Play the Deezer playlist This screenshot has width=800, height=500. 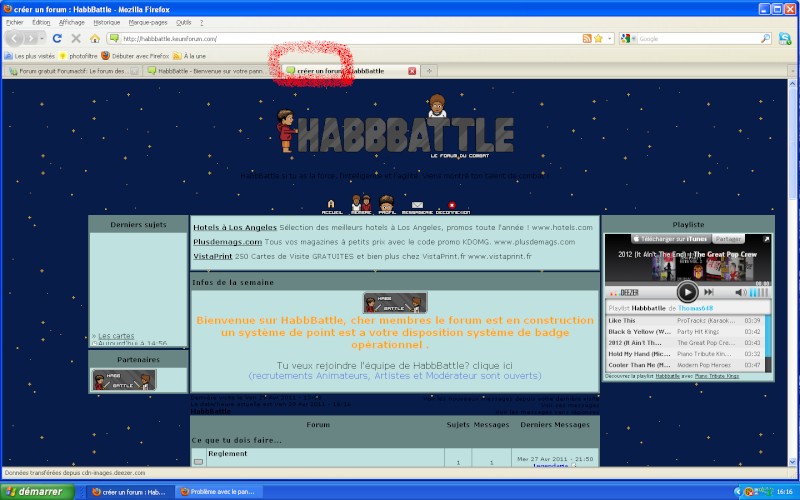687,292
